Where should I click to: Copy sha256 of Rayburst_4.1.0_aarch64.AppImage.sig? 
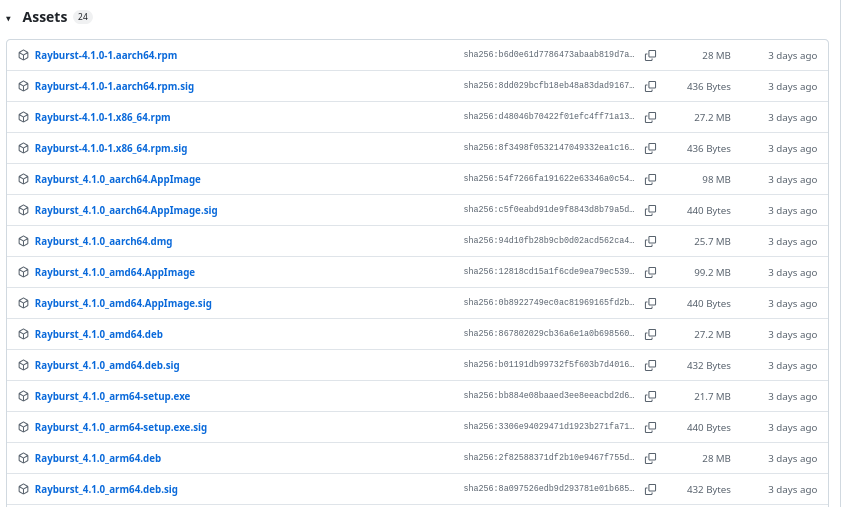coord(650,211)
